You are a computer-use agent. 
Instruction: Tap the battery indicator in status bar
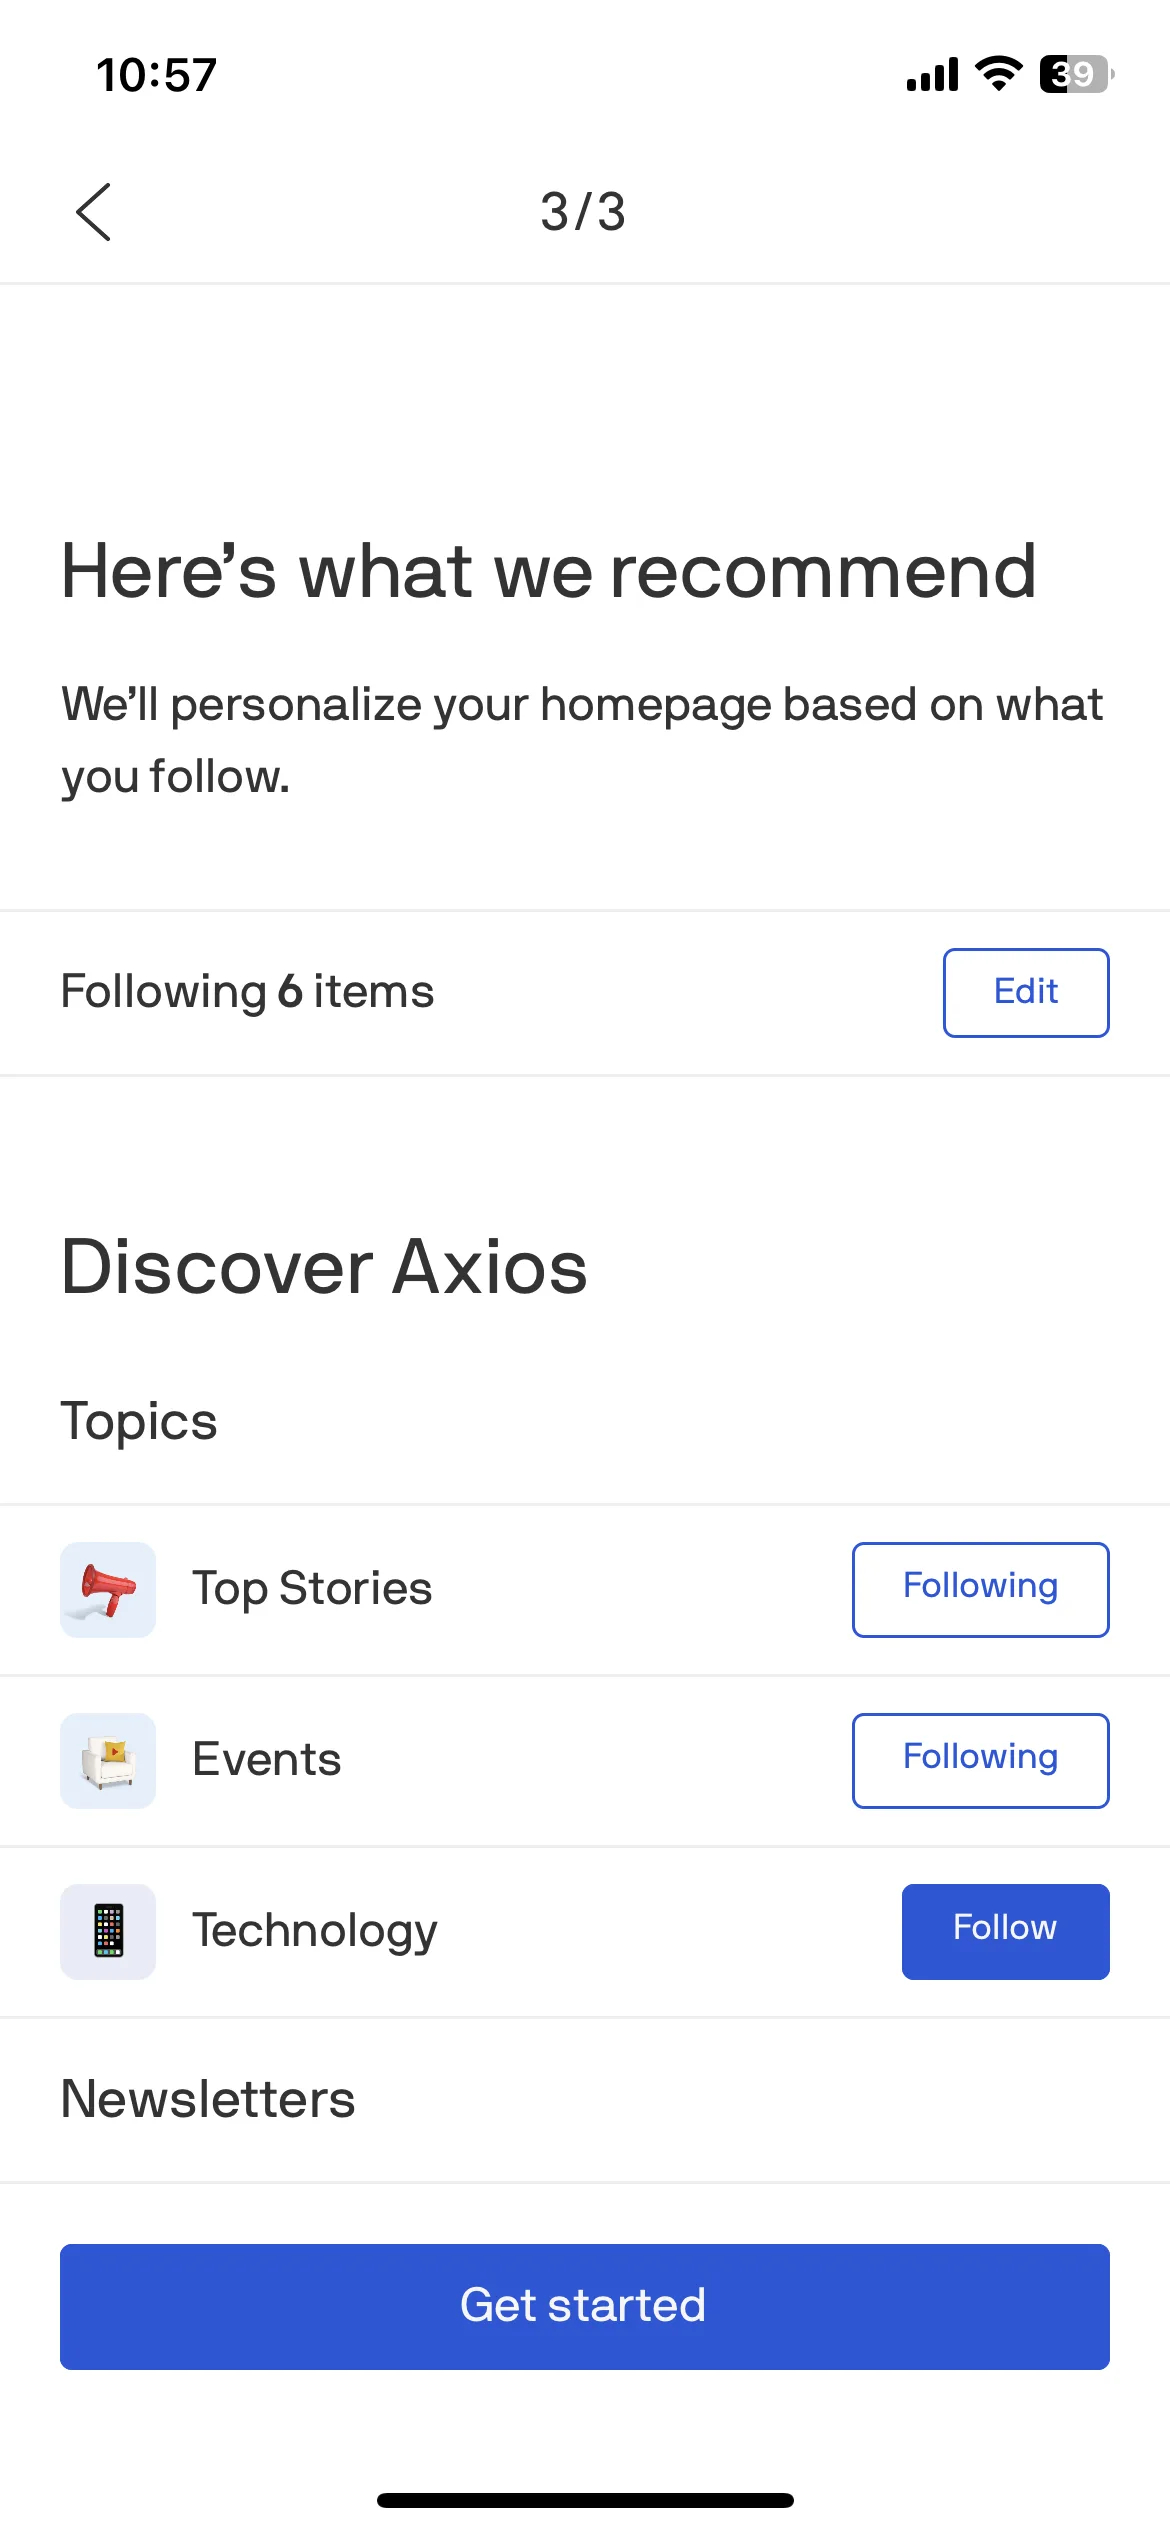point(1077,74)
